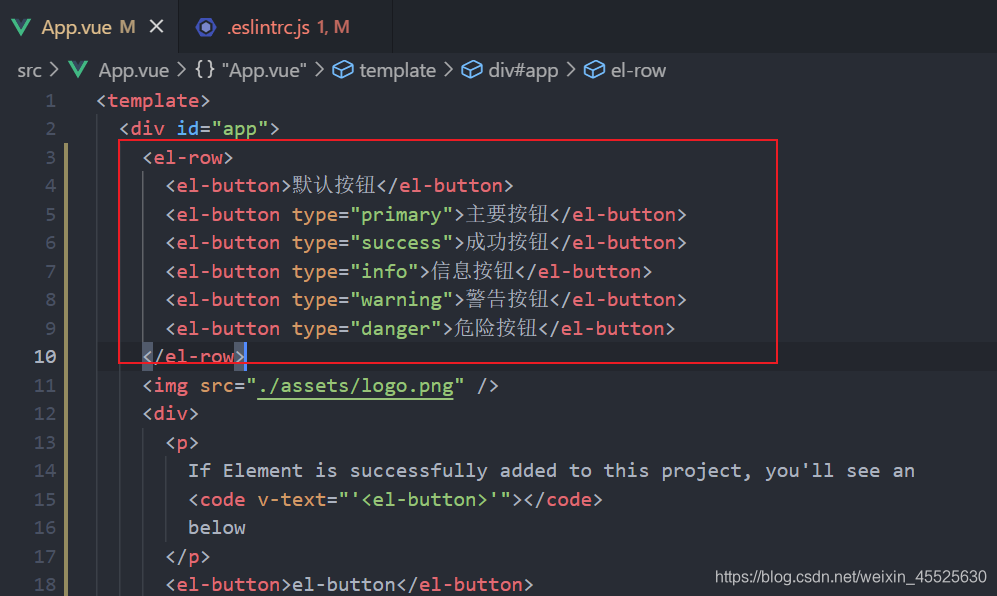Screen dimensions: 997x596
Task: Click the cube icon beside template breadcrumb
Action: 343,69
